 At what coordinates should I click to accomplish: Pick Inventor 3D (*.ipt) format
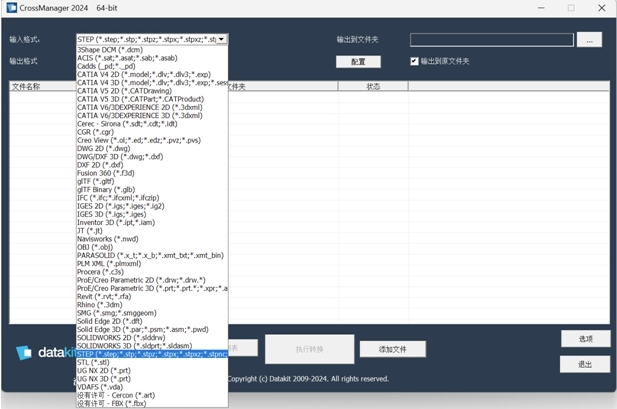tap(152, 222)
